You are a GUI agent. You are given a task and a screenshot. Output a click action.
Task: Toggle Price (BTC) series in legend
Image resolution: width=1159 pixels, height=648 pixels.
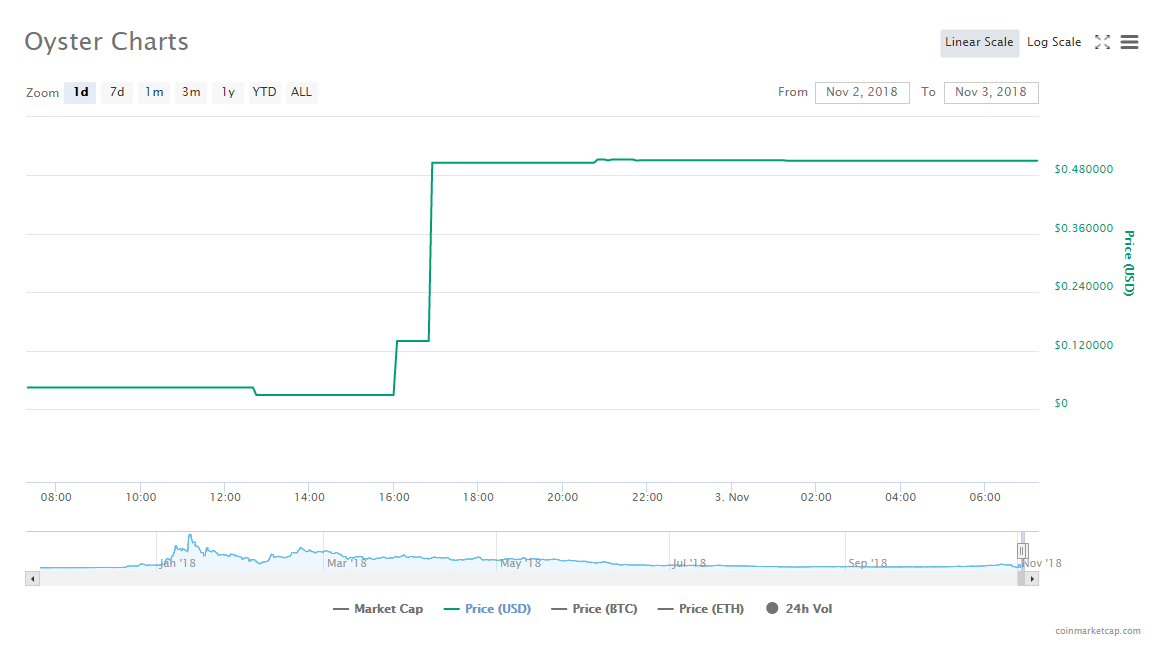(594, 609)
